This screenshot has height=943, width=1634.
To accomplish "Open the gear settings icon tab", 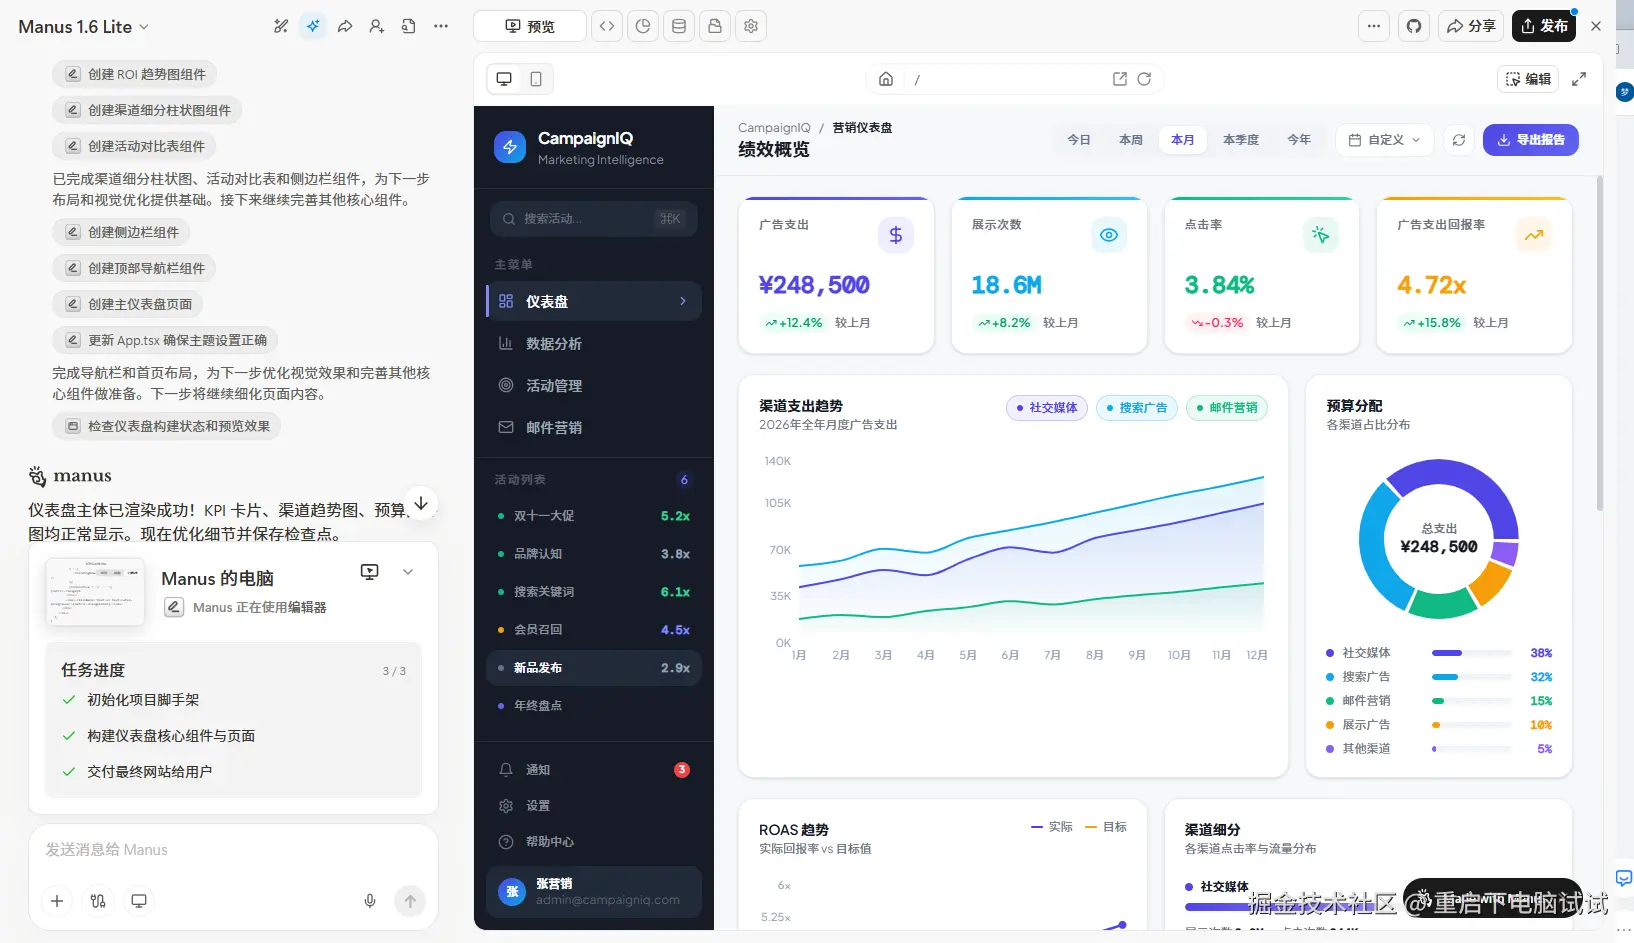I will [x=751, y=26].
